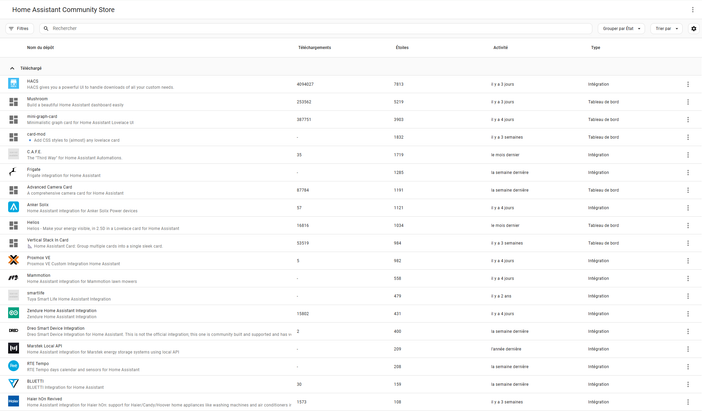Image resolution: width=702 pixels, height=411 pixels.
Task: Select the smartlife repository name
Action: pos(35,293)
